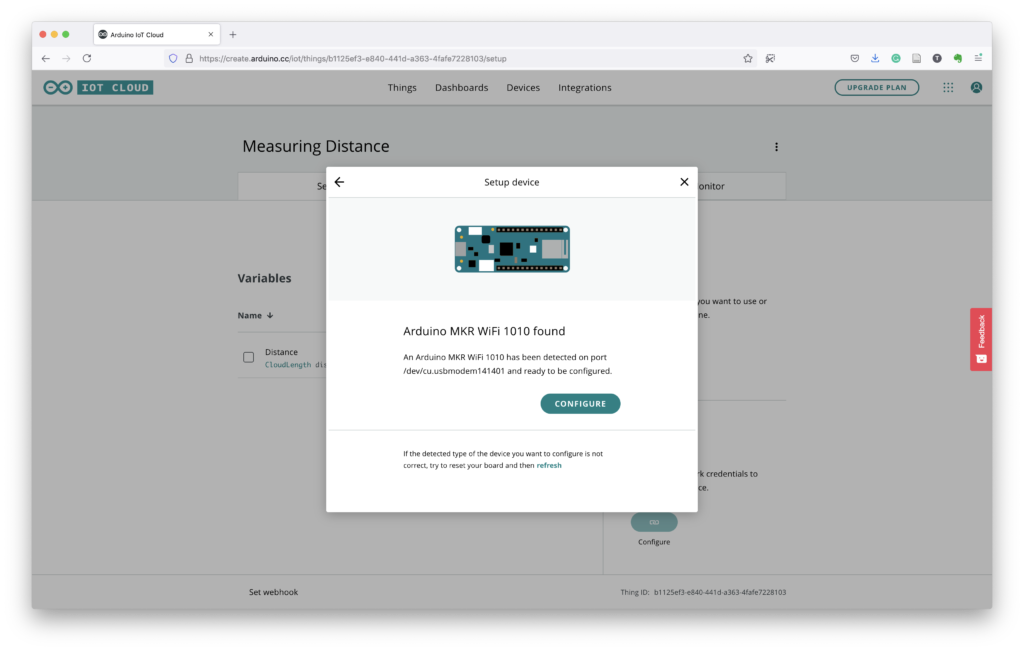Click the refresh link in the dialog
Viewport: 1024px width, 651px height.
[549, 466]
